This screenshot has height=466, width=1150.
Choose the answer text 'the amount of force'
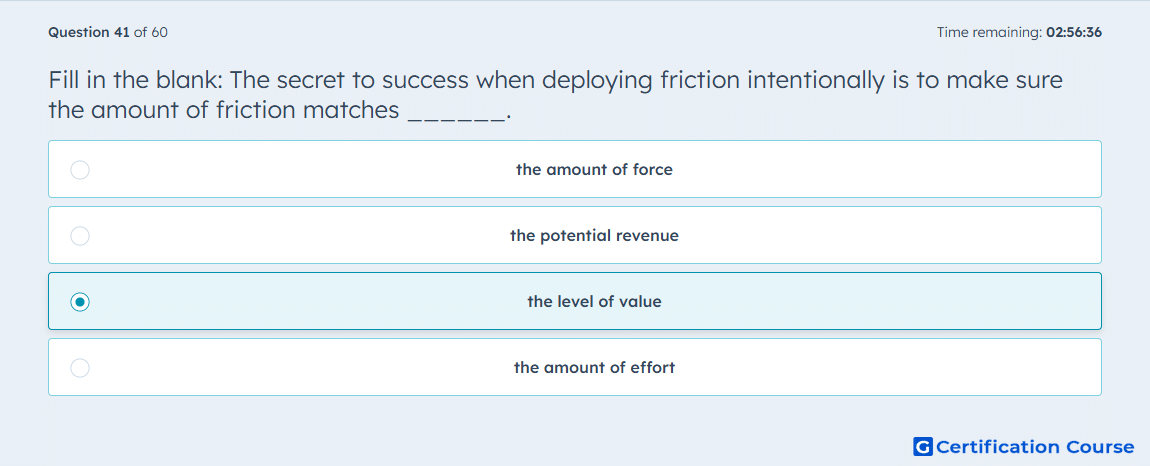click(594, 170)
